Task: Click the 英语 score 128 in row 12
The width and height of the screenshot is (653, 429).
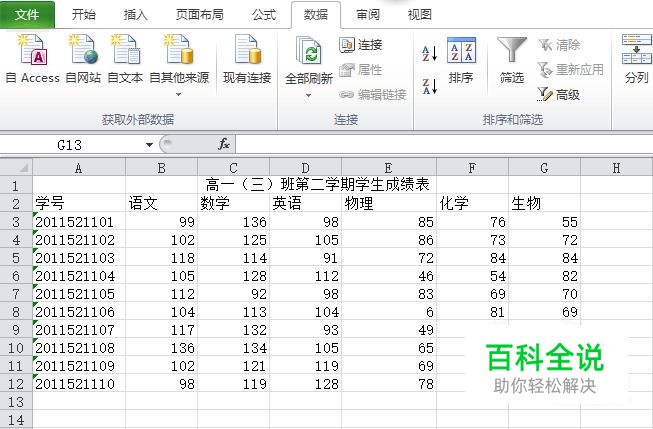Action: [306, 384]
